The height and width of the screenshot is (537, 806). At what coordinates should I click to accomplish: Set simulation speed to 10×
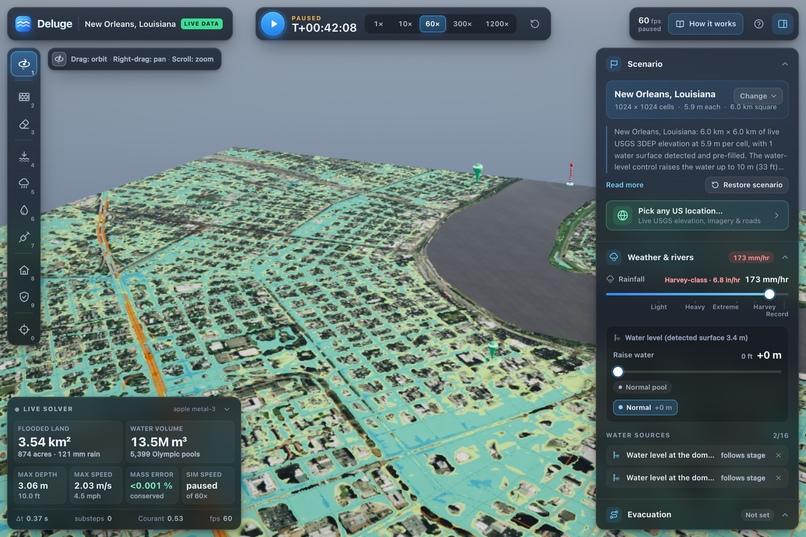405,24
